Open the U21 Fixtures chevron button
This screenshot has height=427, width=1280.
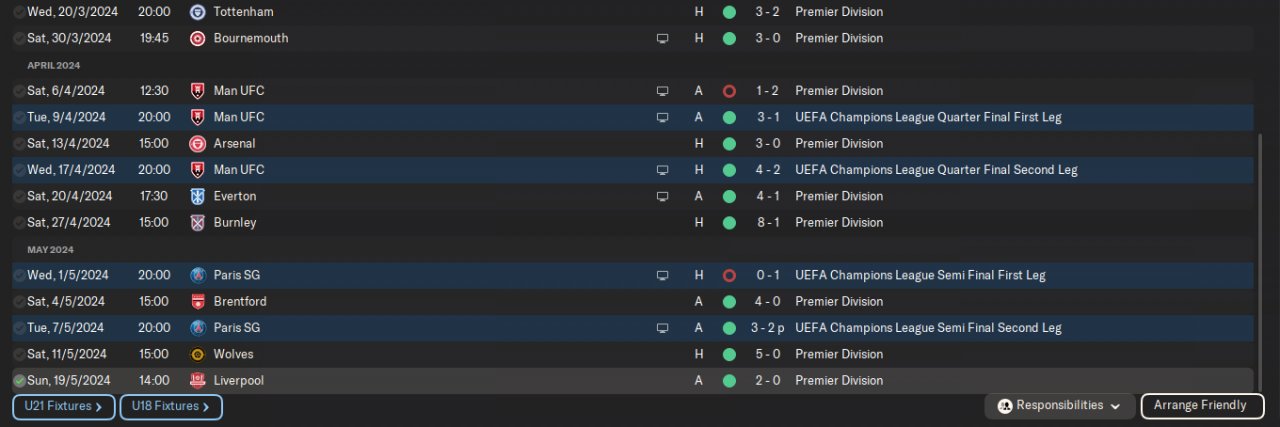[64, 407]
